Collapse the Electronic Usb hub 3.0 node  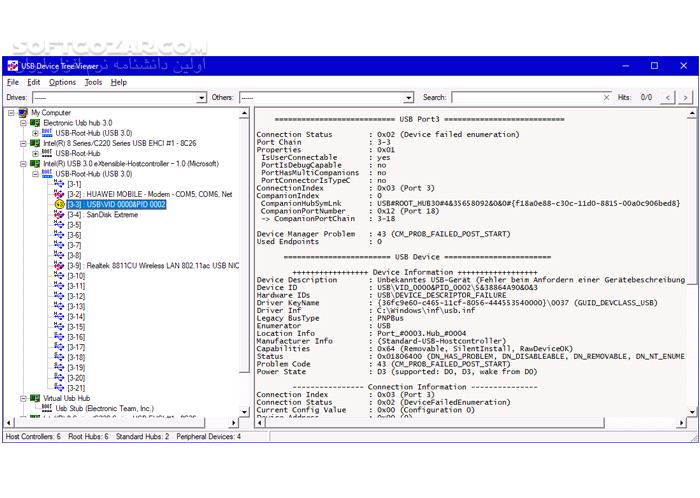pyautogui.click(x=23, y=123)
